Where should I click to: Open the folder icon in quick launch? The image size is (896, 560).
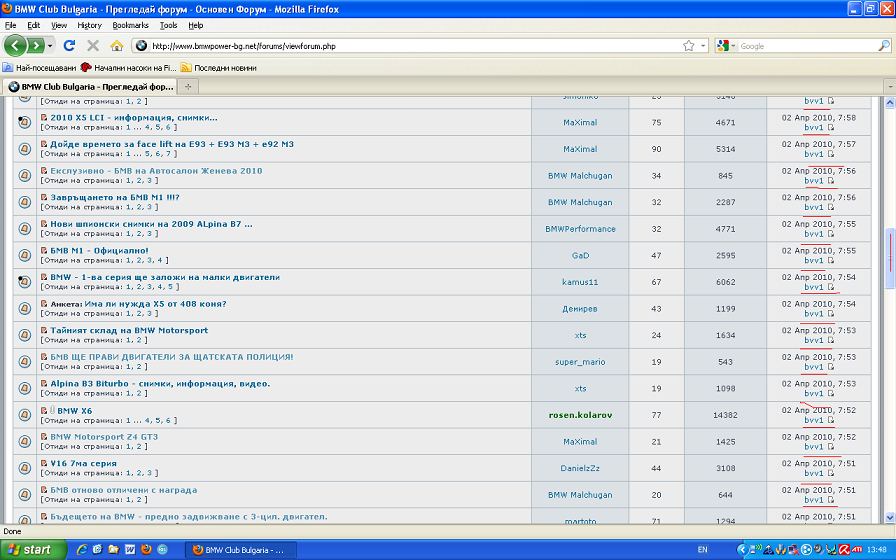pyautogui.click(x=113, y=550)
